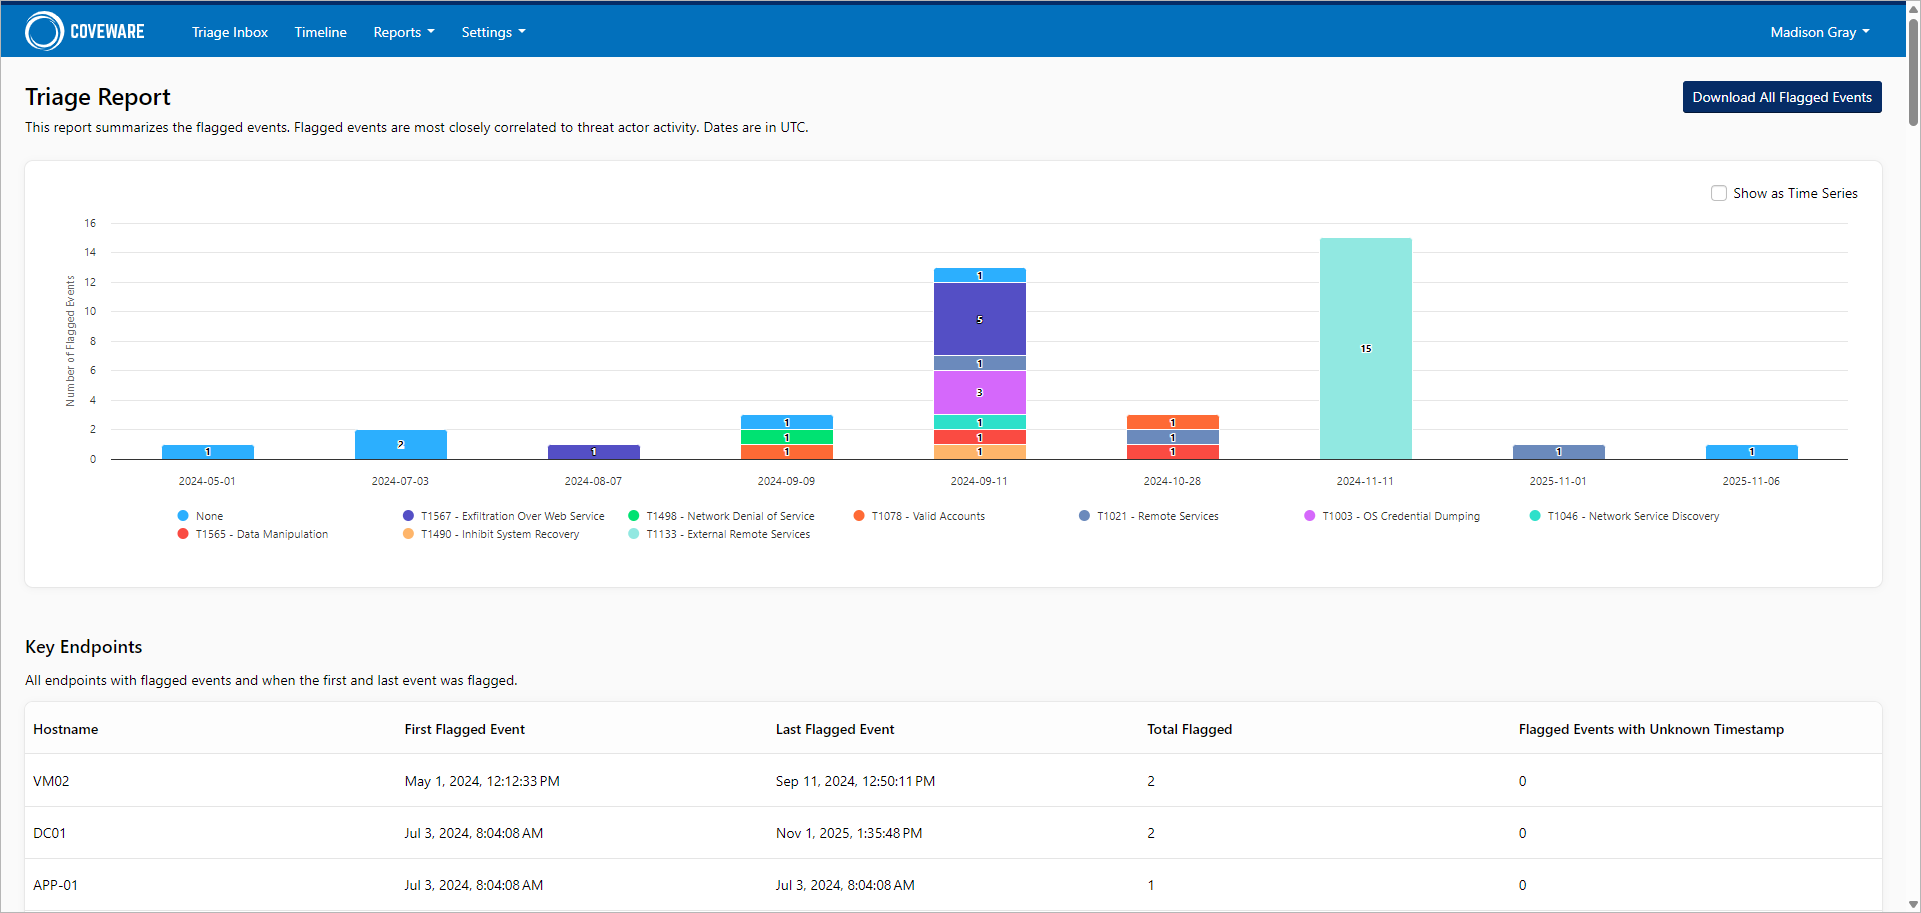1921x913 pixels.
Task: Expand the Reports dropdown menu
Action: point(404,32)
